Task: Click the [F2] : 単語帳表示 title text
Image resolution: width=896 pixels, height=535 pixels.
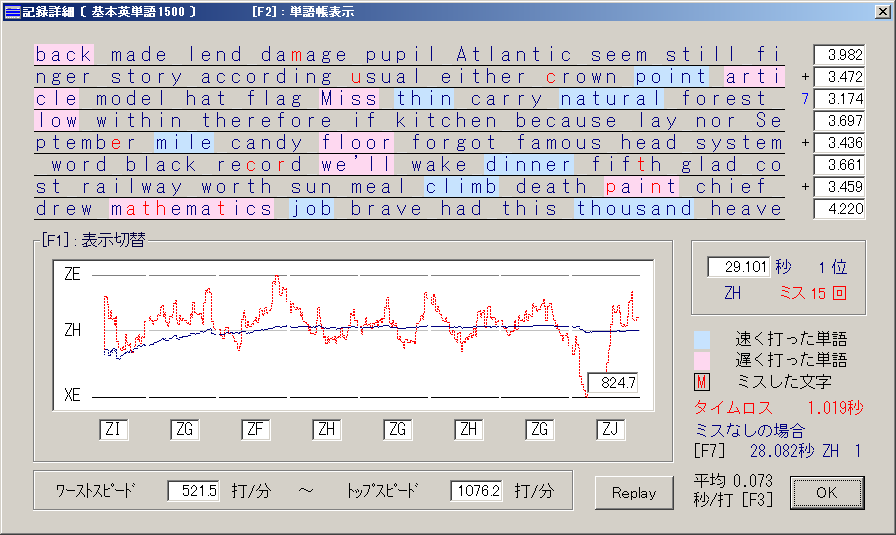Action: coord(303,11)
